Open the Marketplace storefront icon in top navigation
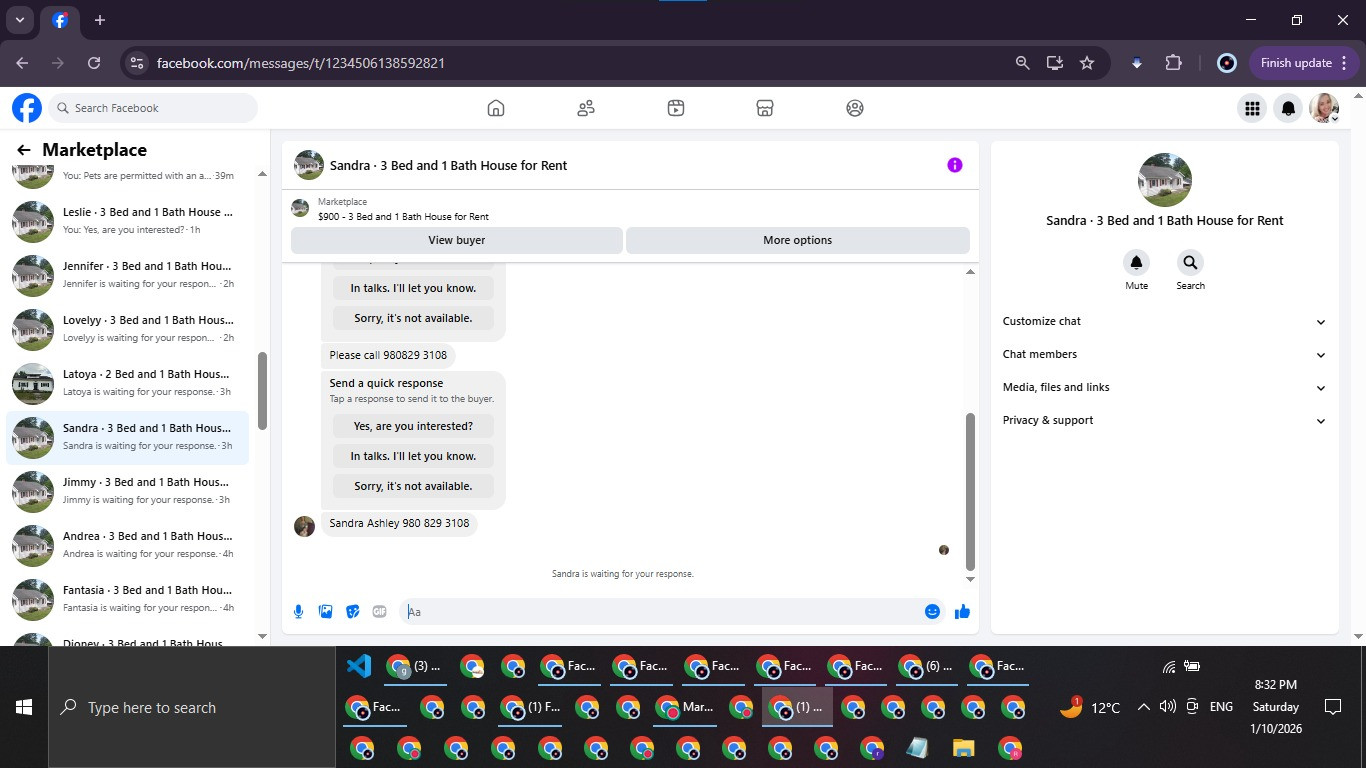The image size is (1366, 768). coord(765,108)
